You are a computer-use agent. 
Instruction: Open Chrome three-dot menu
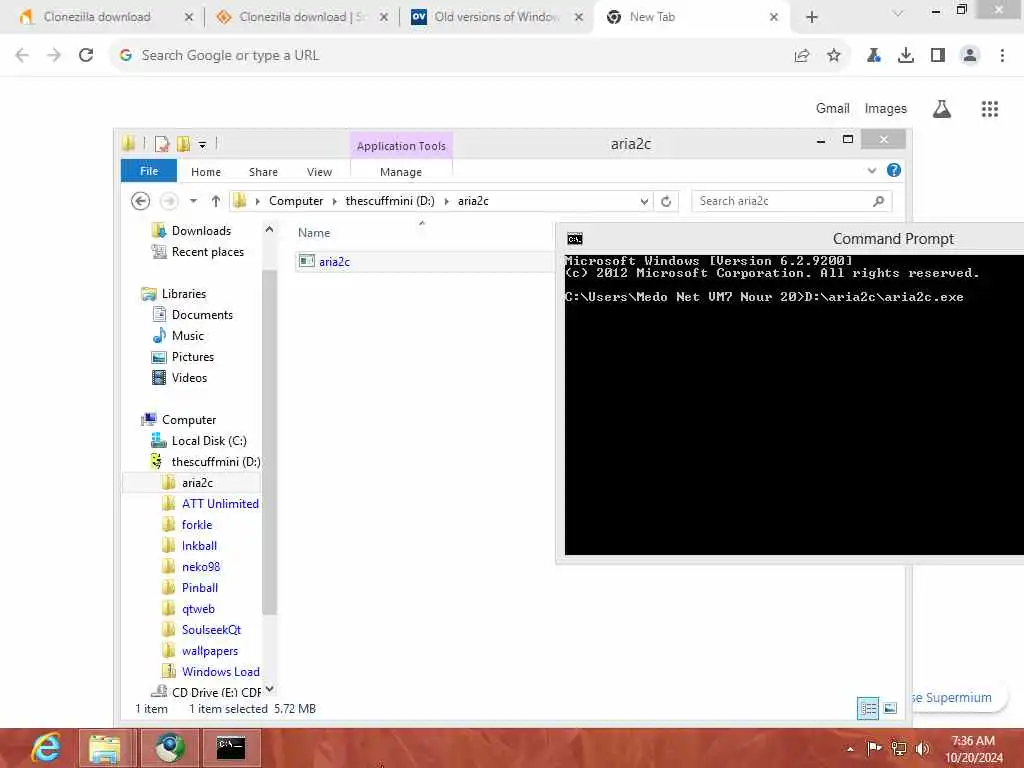1002,56
